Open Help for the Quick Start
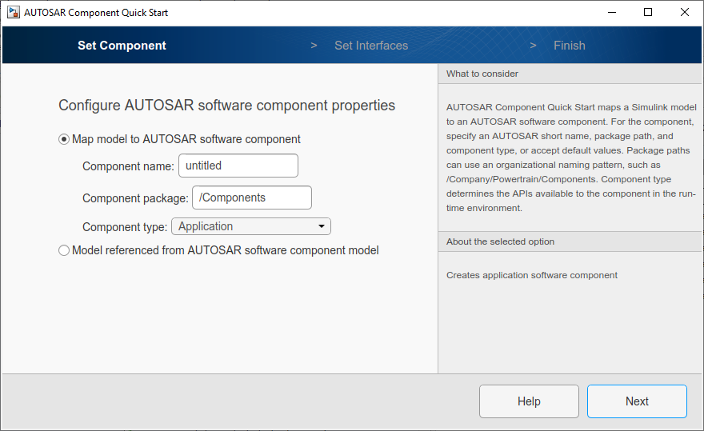 click(x=529, y=401)
